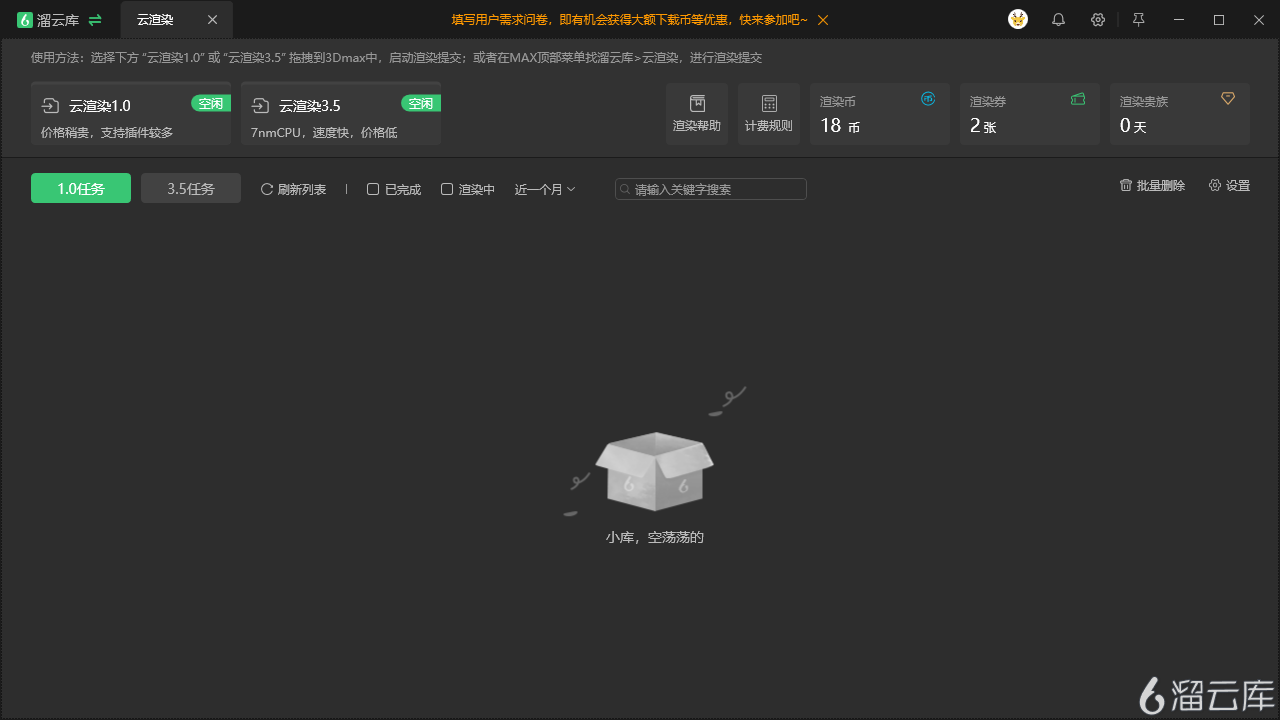Click the green swap arrows icon
This screenshot has height=720, width=1280.
[x=95, y=20]
